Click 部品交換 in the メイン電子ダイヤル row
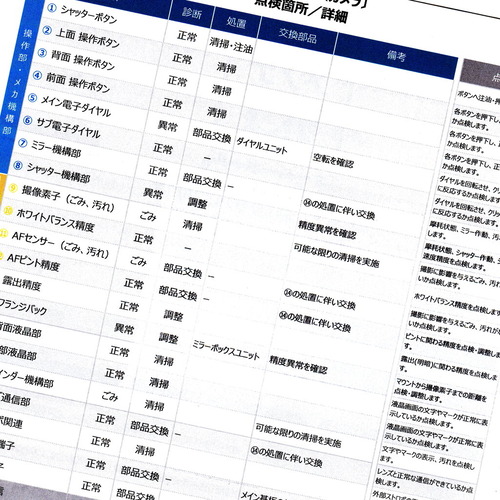The image size is (500, 500). tap(212, 135)
